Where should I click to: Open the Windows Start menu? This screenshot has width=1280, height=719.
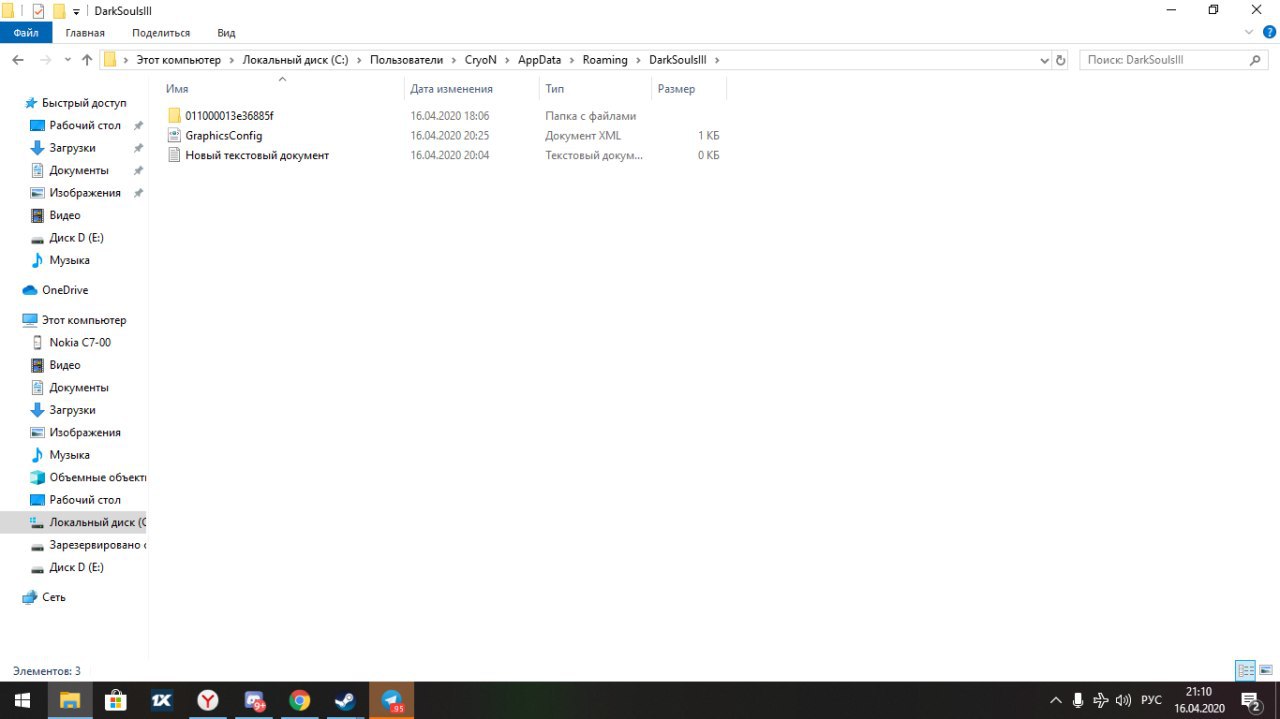23,700
